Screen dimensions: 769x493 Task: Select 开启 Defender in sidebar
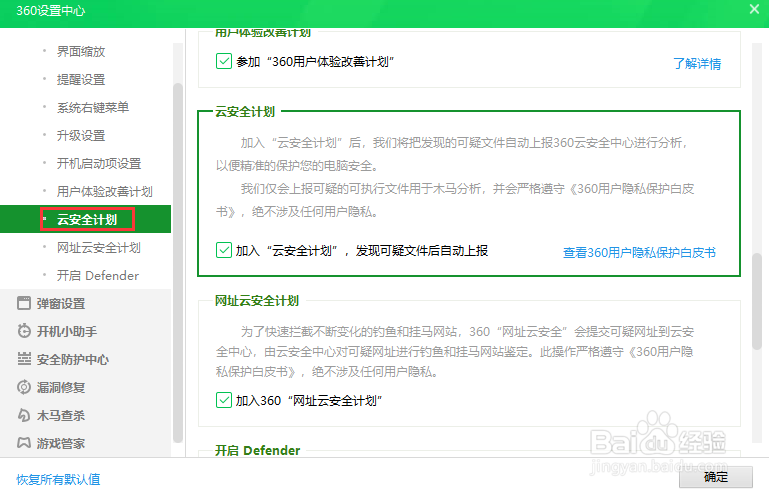98,275
